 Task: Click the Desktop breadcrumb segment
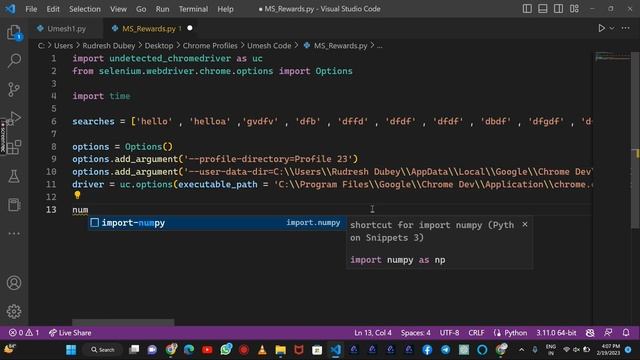(x=159, y=46)
